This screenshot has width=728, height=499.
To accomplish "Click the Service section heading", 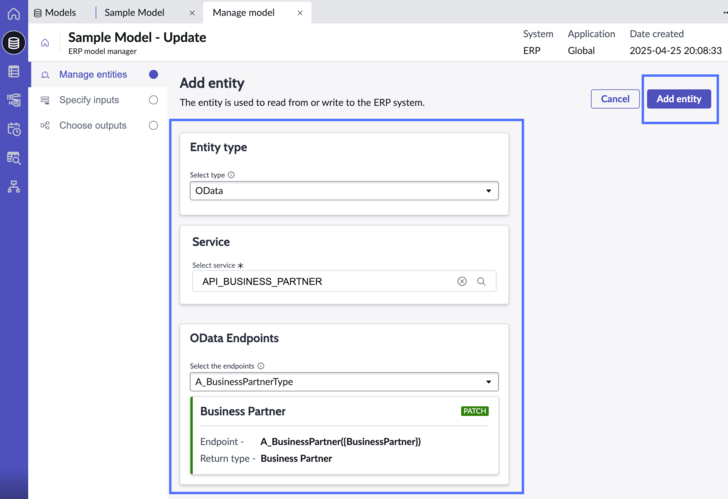I will coord(211,242).
